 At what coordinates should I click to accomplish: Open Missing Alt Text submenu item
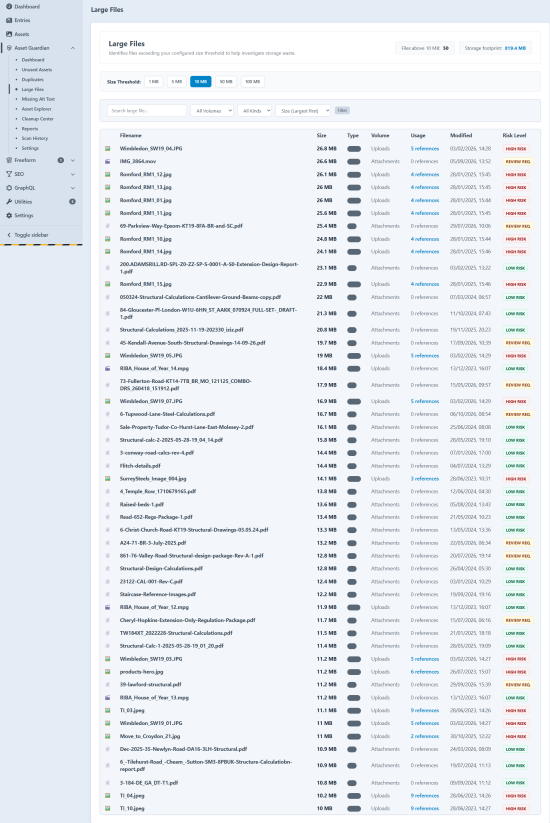point(38,99)
